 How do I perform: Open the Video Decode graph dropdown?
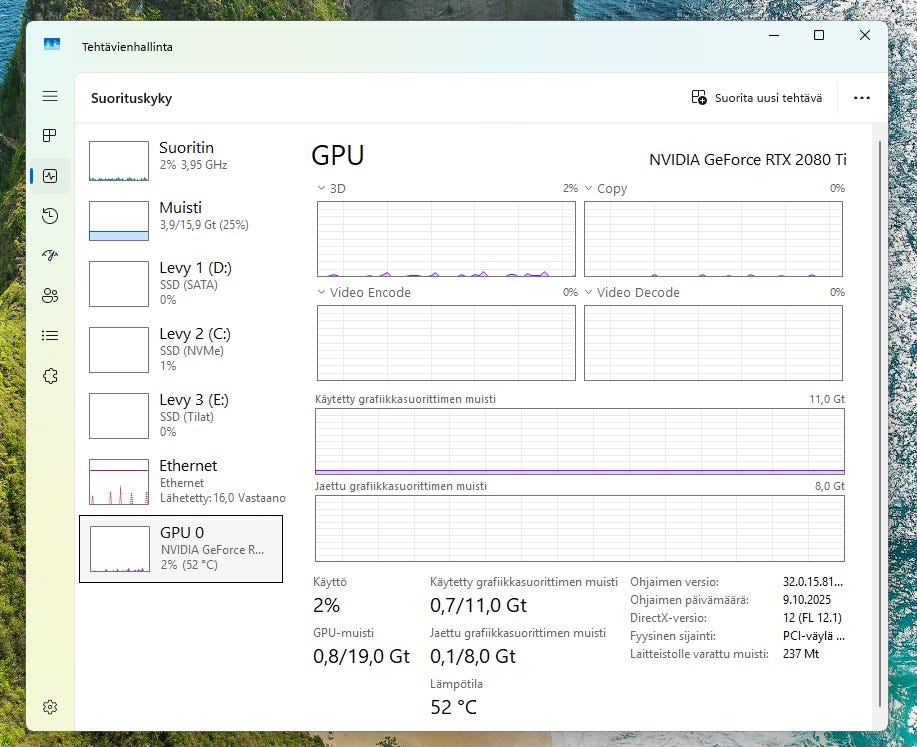[589, 293]
